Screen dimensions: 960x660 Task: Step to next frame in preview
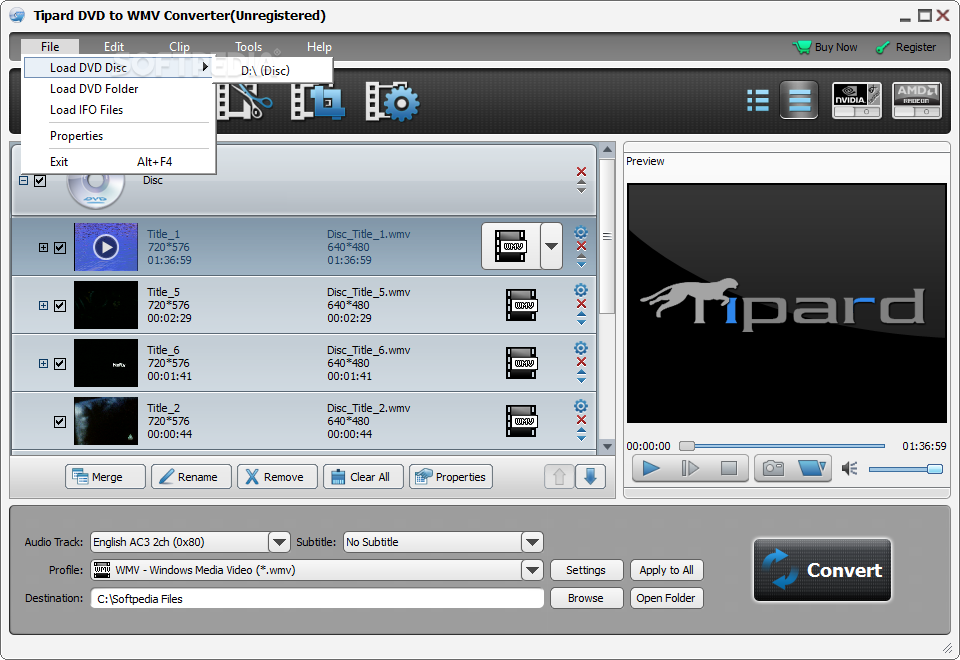(690, 468)
